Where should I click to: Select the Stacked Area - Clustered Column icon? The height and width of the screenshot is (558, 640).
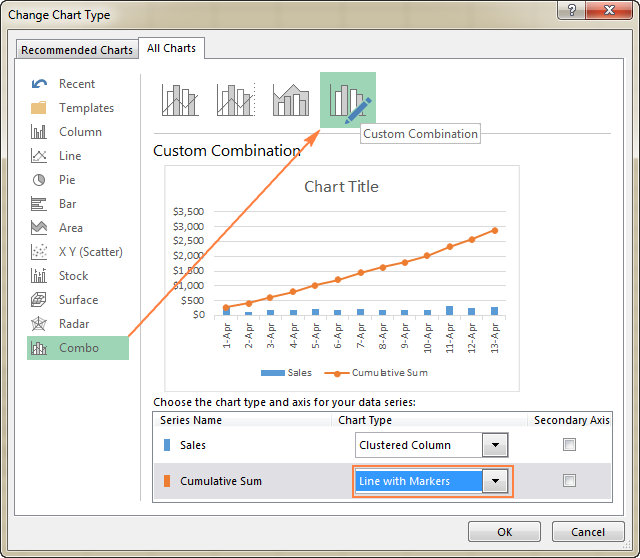[291, 100]
